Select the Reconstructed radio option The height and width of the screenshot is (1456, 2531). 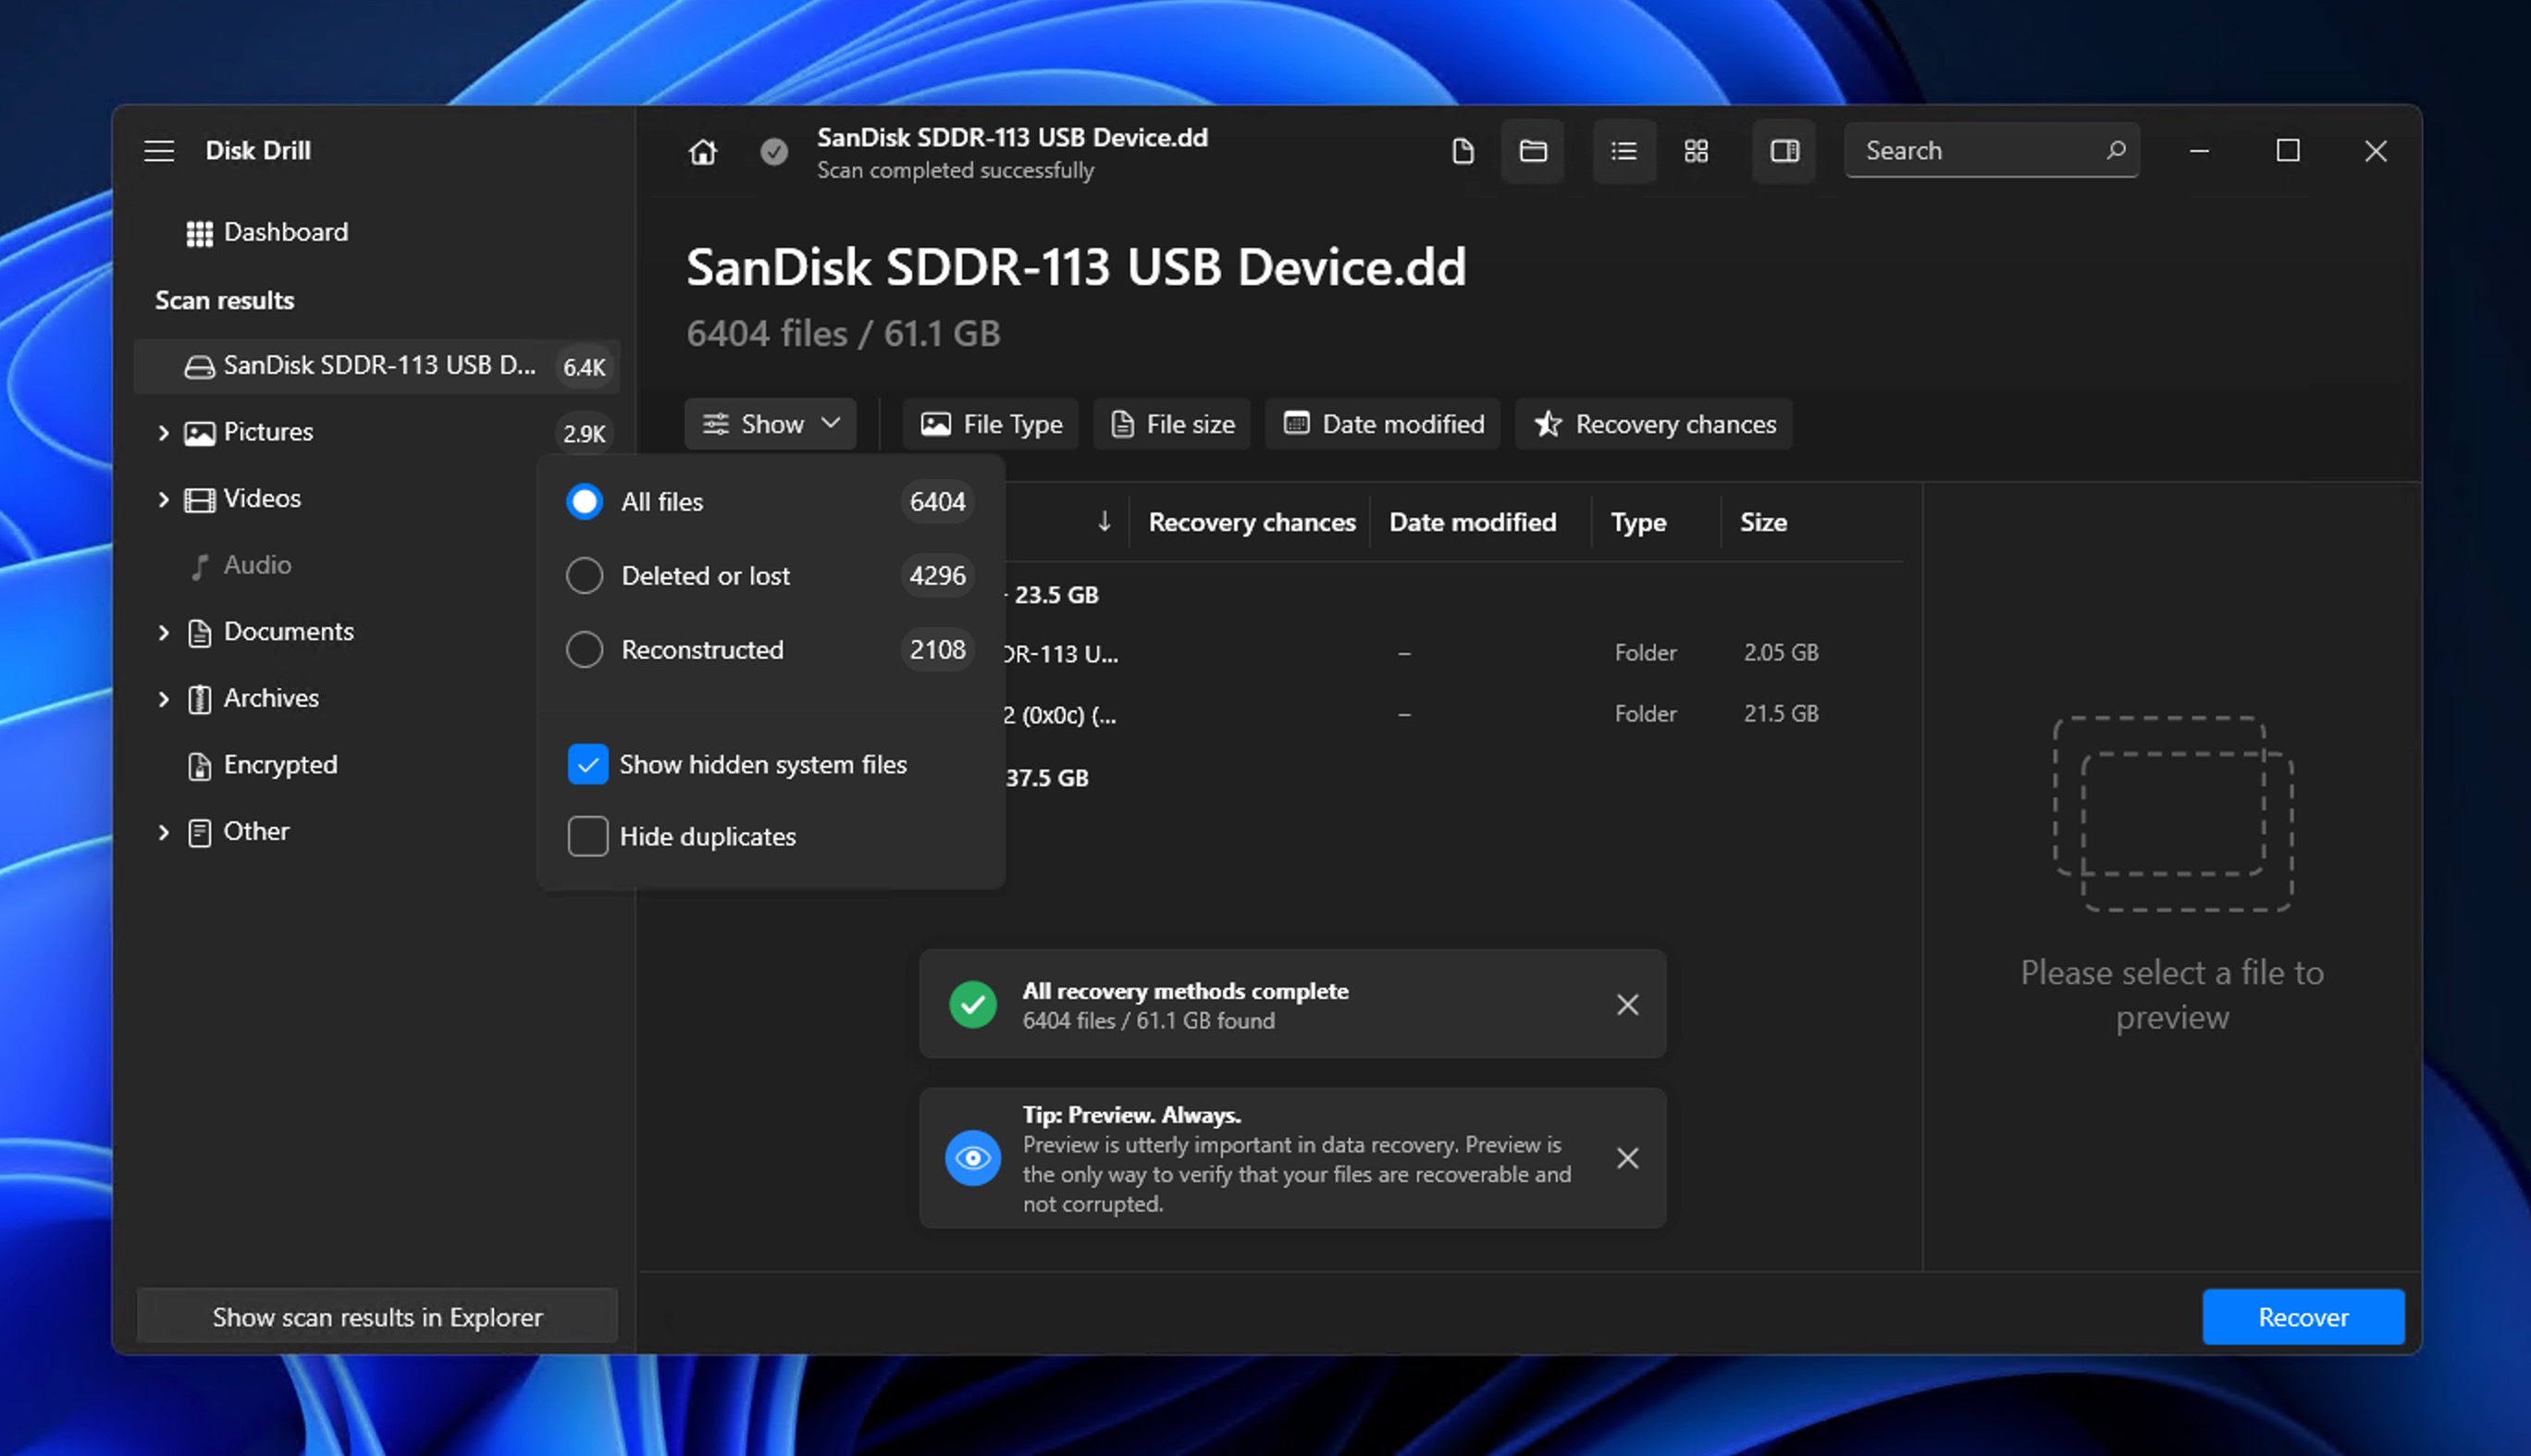(x=584, y=649)
